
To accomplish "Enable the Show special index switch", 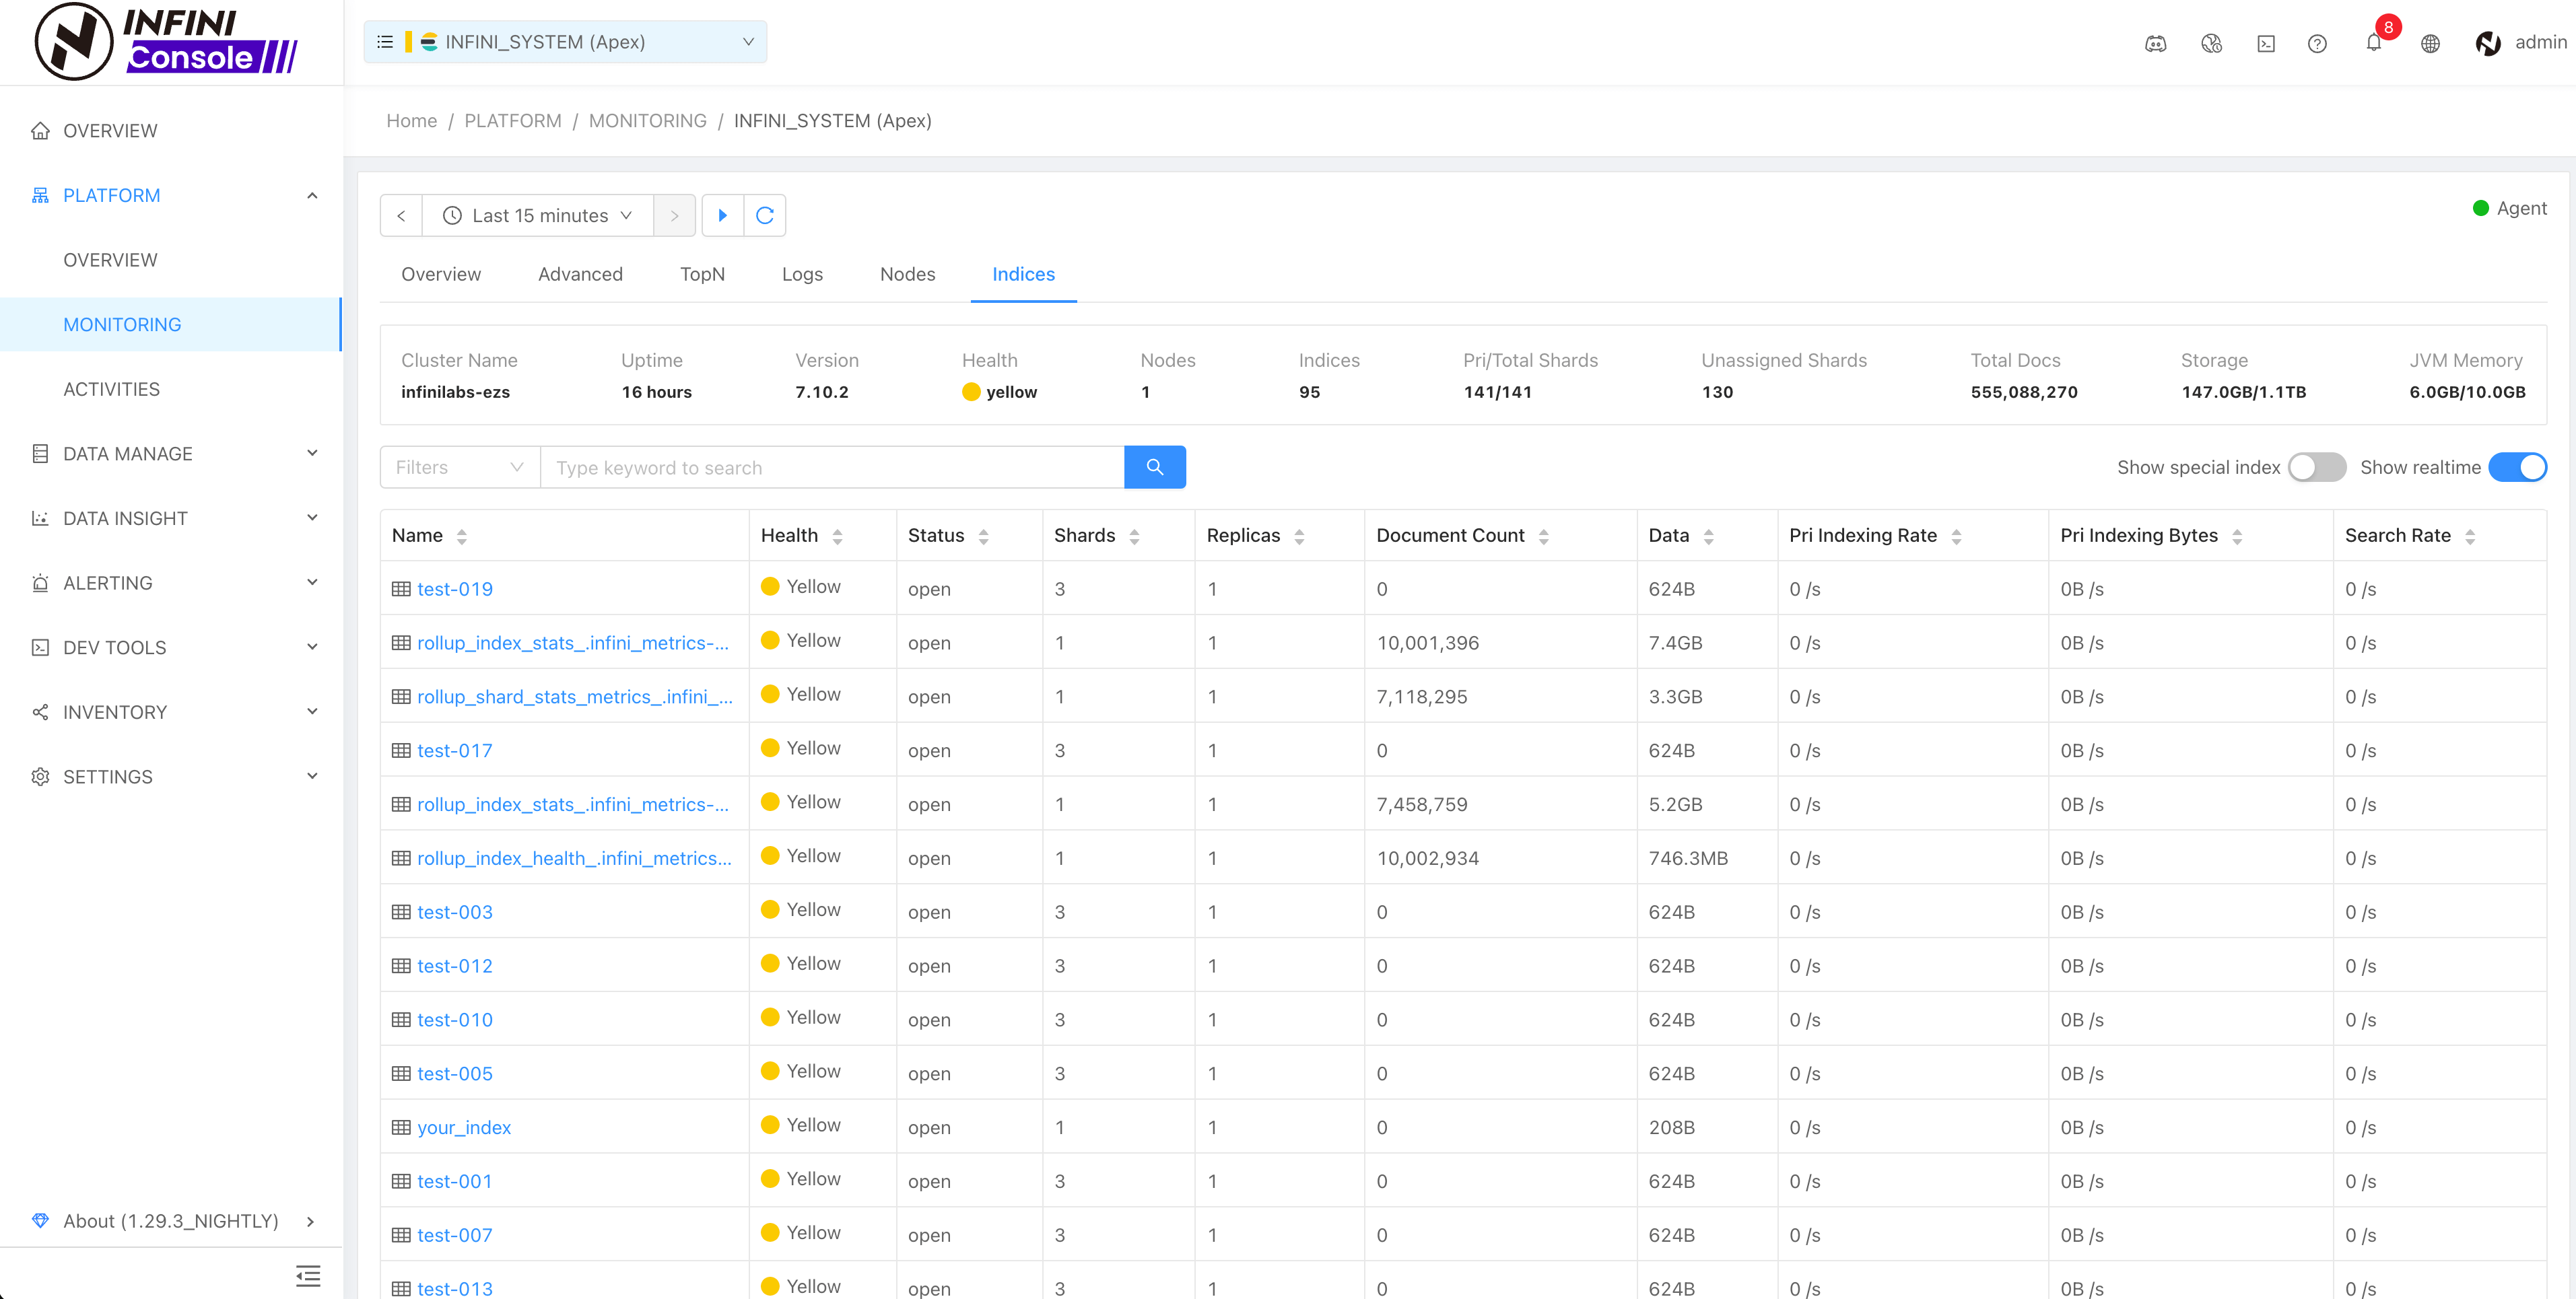I will coord(2316,467).
